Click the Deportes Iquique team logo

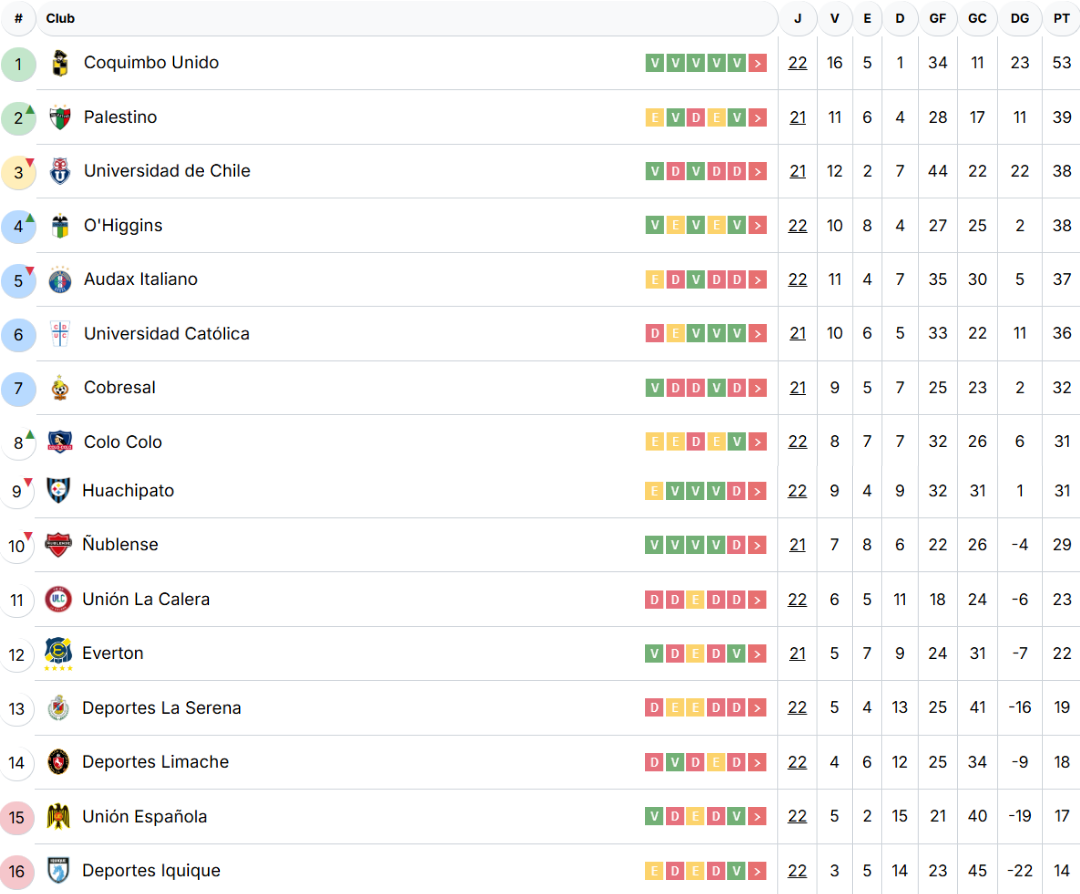(x=59, y=871)
